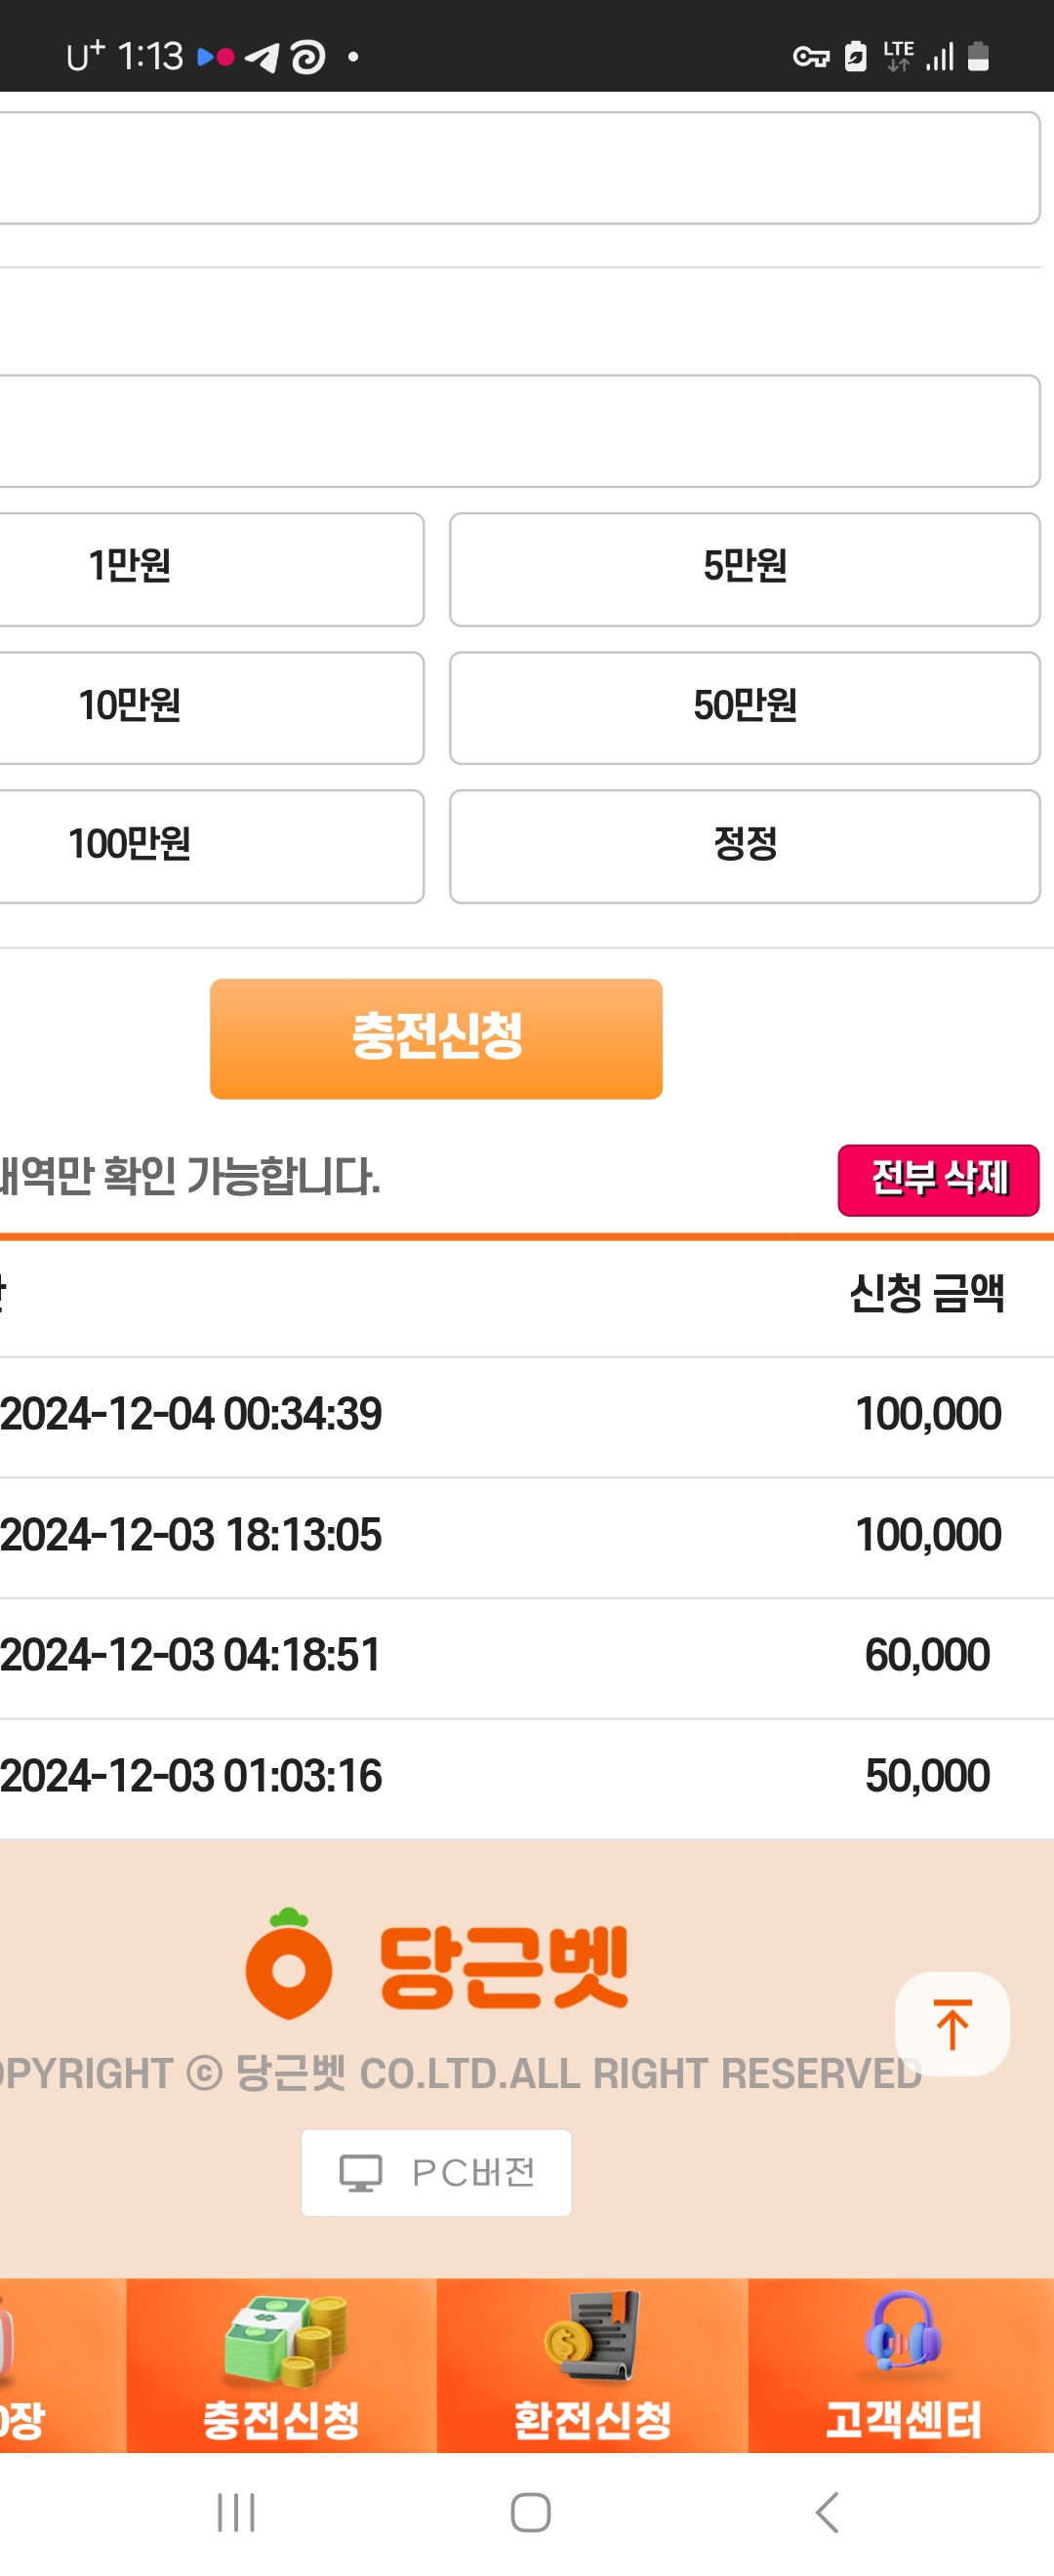
Task: Switch to PC버전 link
Action: point(436,2173)
